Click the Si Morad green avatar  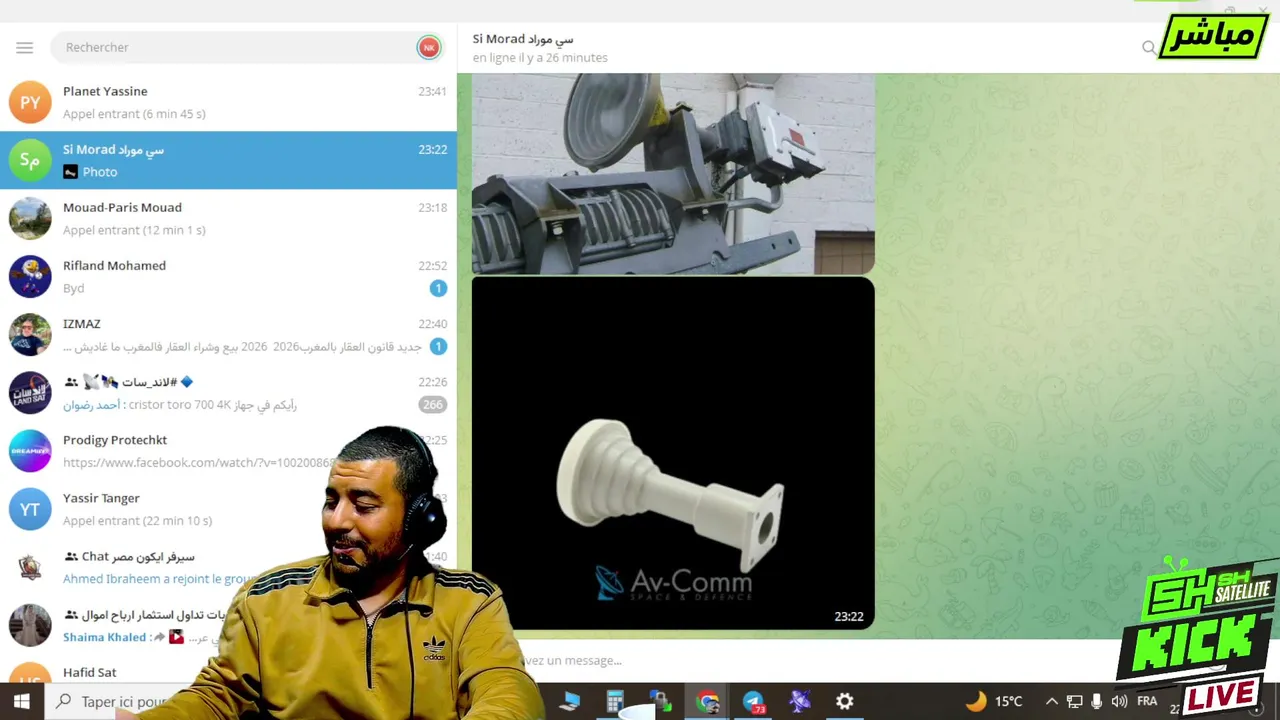pos(30,160)
